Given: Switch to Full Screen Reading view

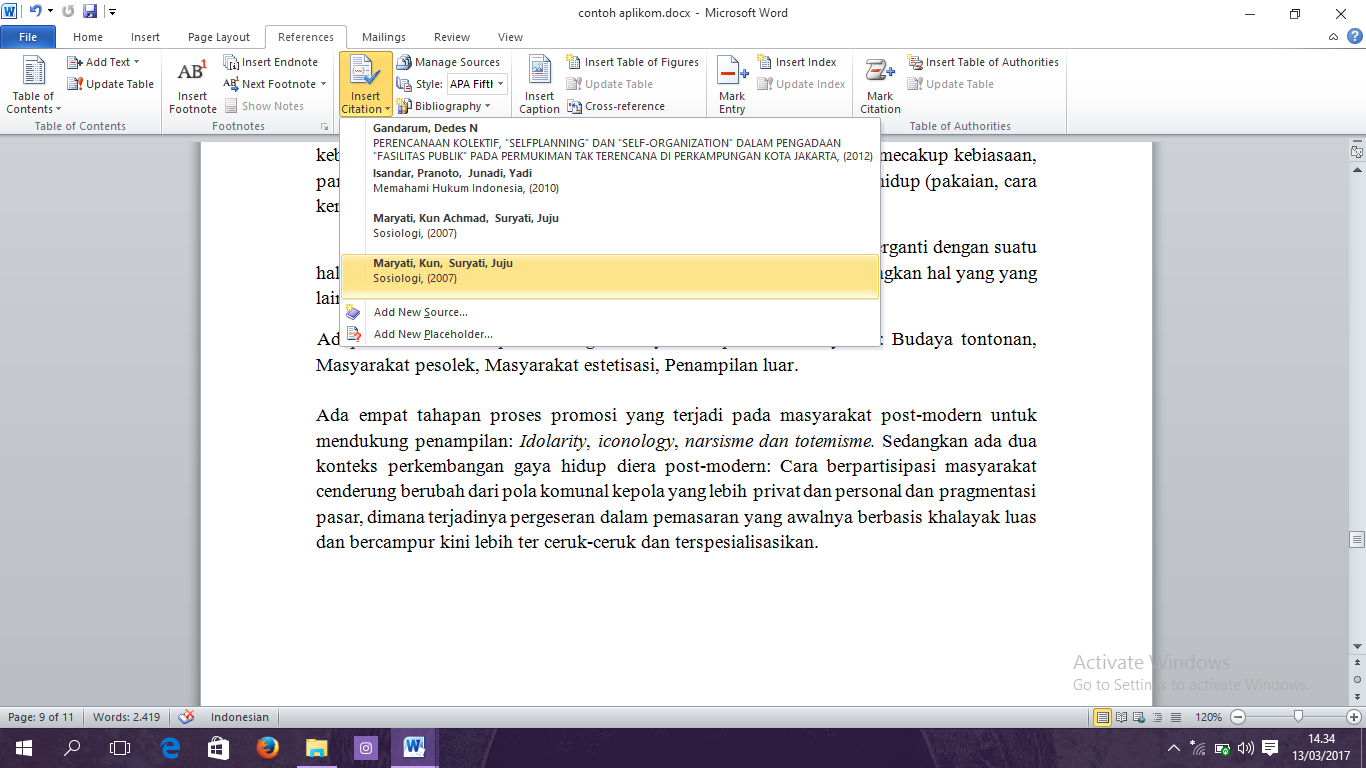Looking at the screenshot, I should pyautogui.click(x=1122, y=717).
